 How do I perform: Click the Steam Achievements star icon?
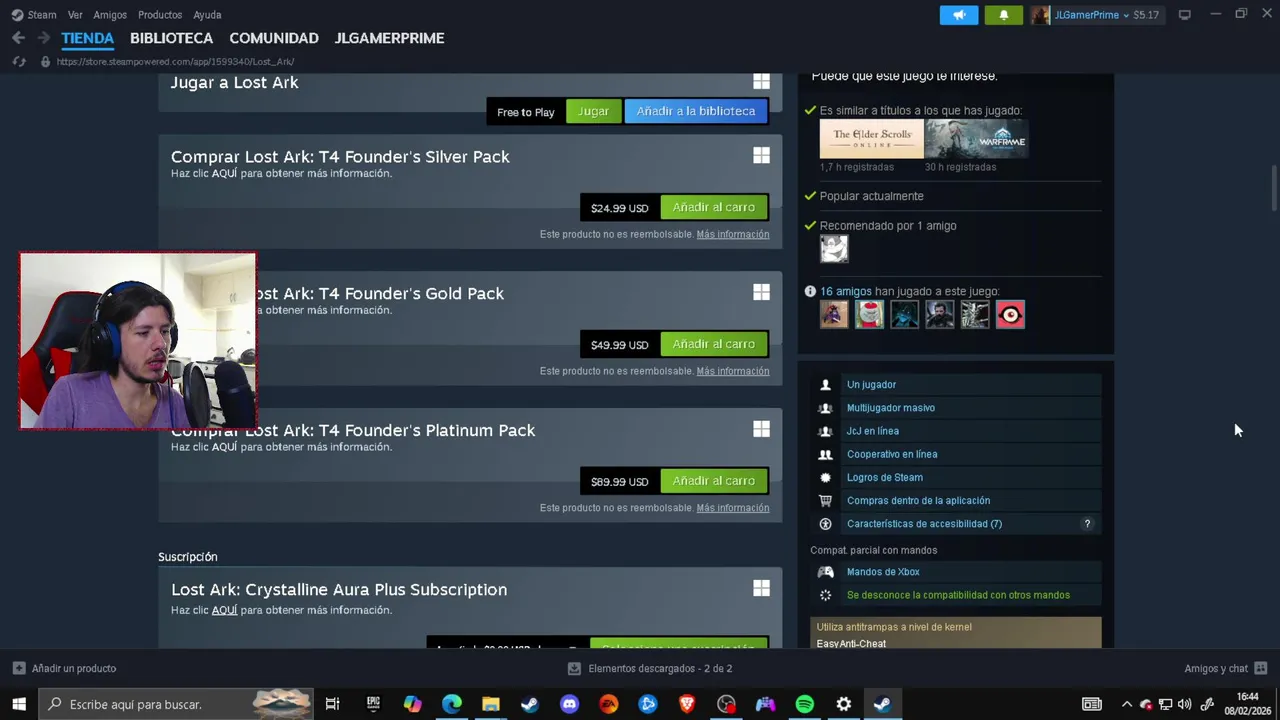[x=825, y=478]
